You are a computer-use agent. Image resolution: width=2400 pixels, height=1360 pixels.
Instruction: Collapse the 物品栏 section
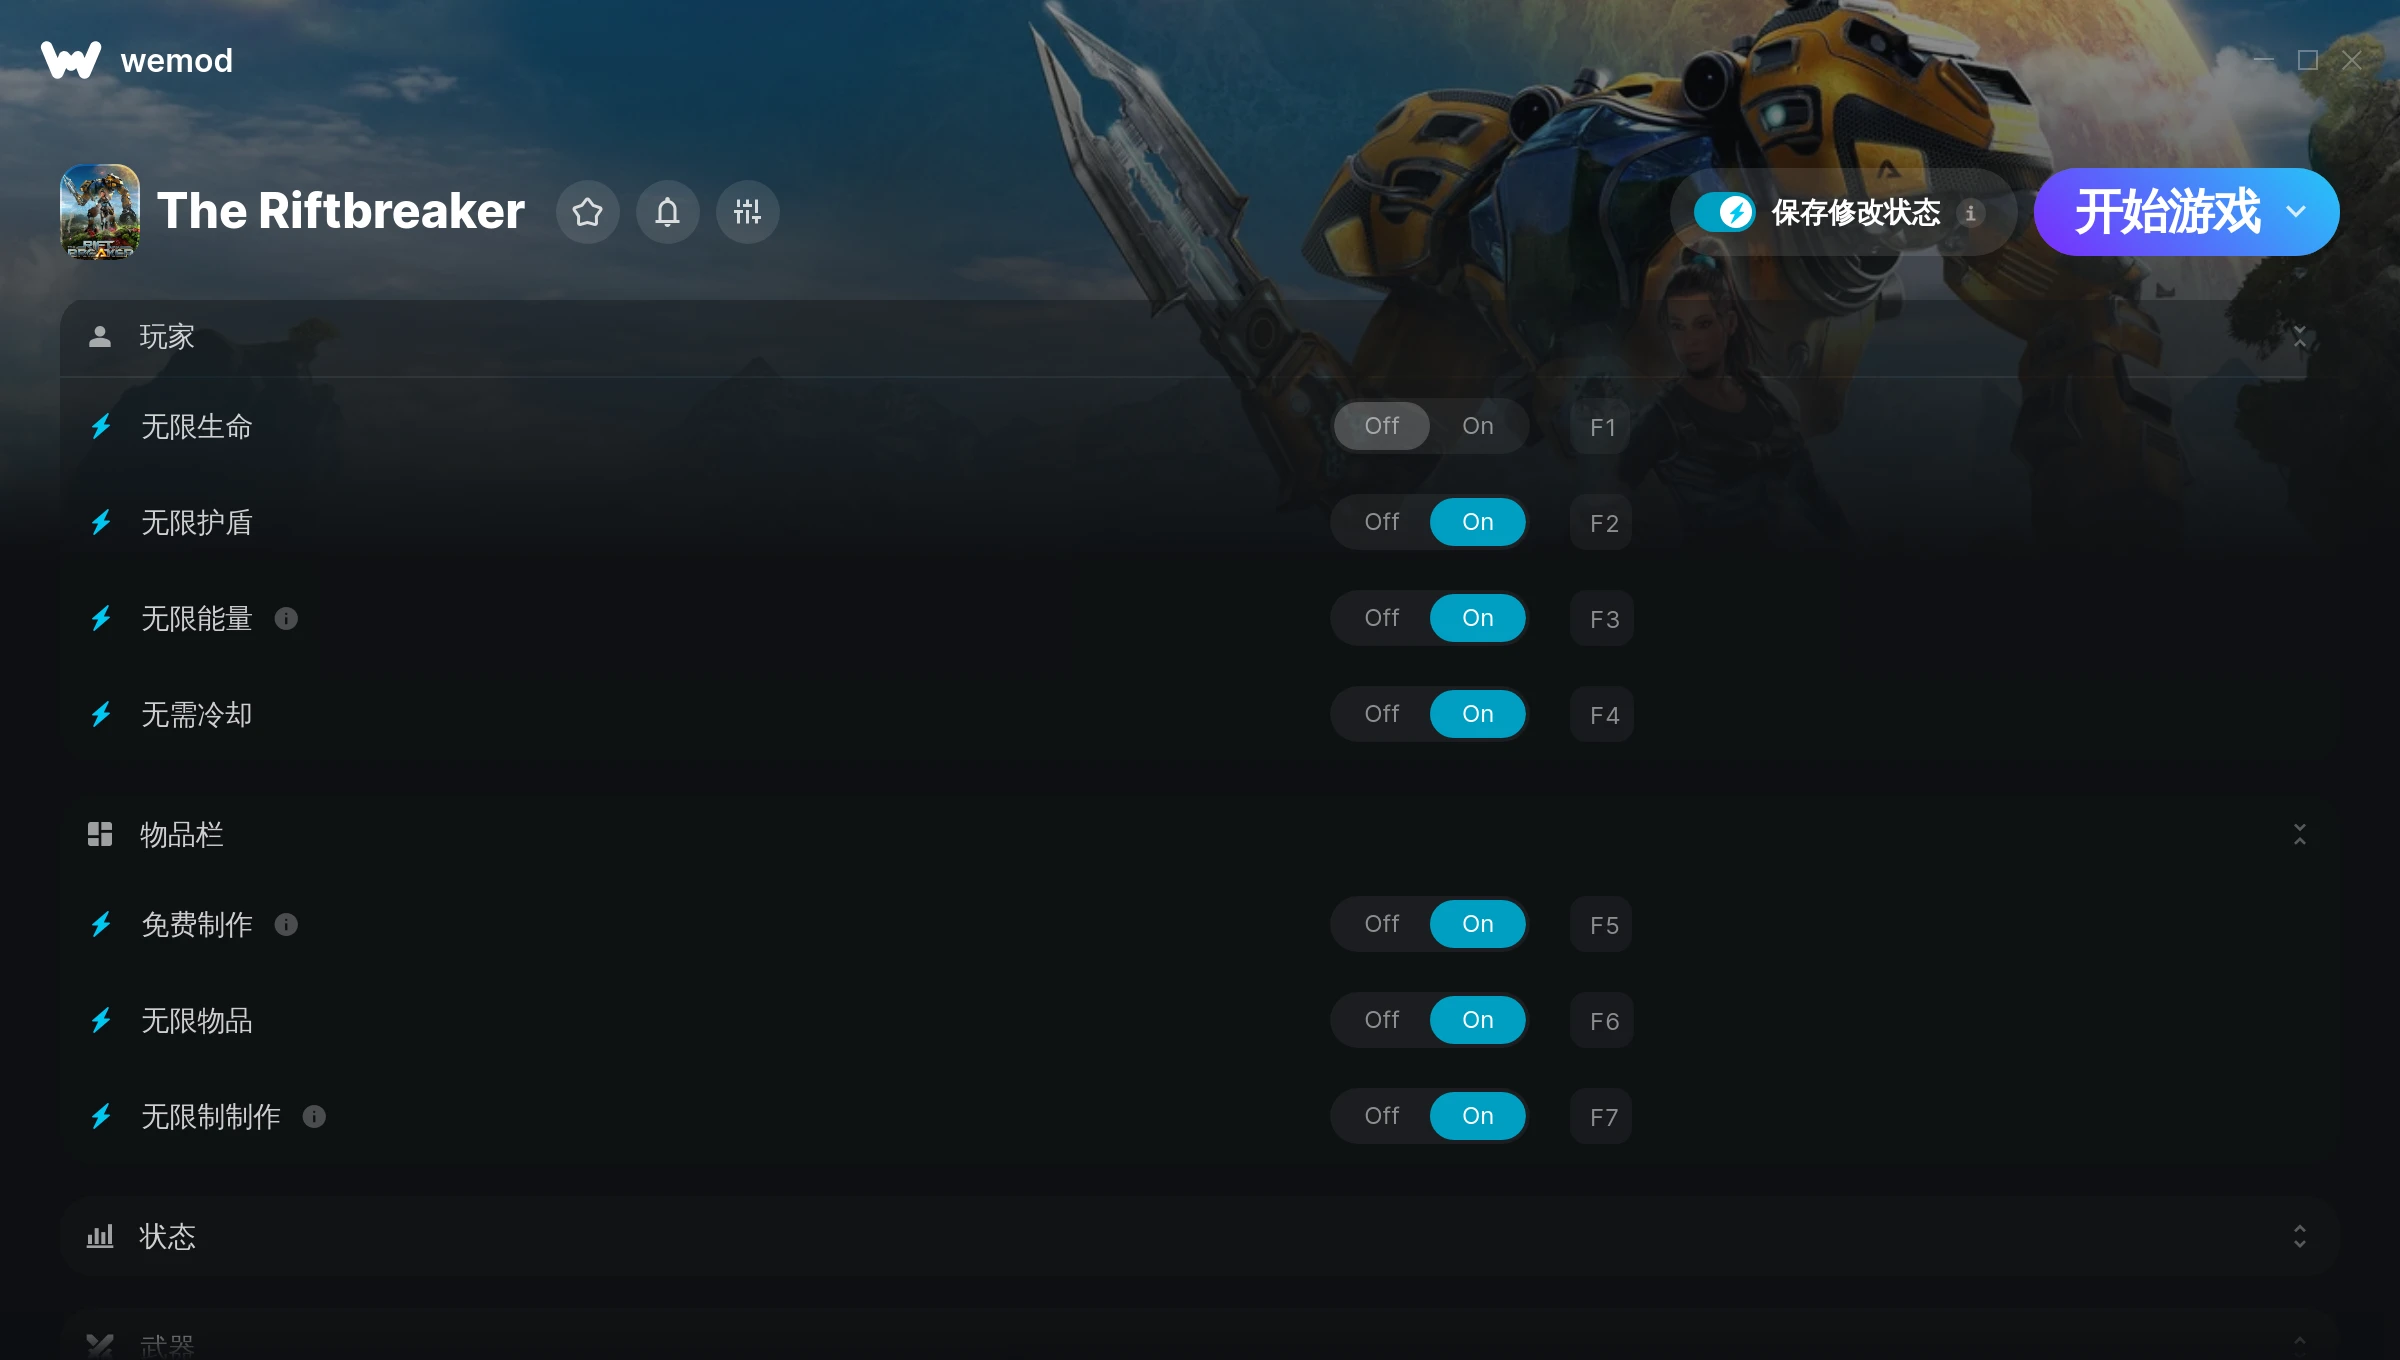pos(2300,835)
